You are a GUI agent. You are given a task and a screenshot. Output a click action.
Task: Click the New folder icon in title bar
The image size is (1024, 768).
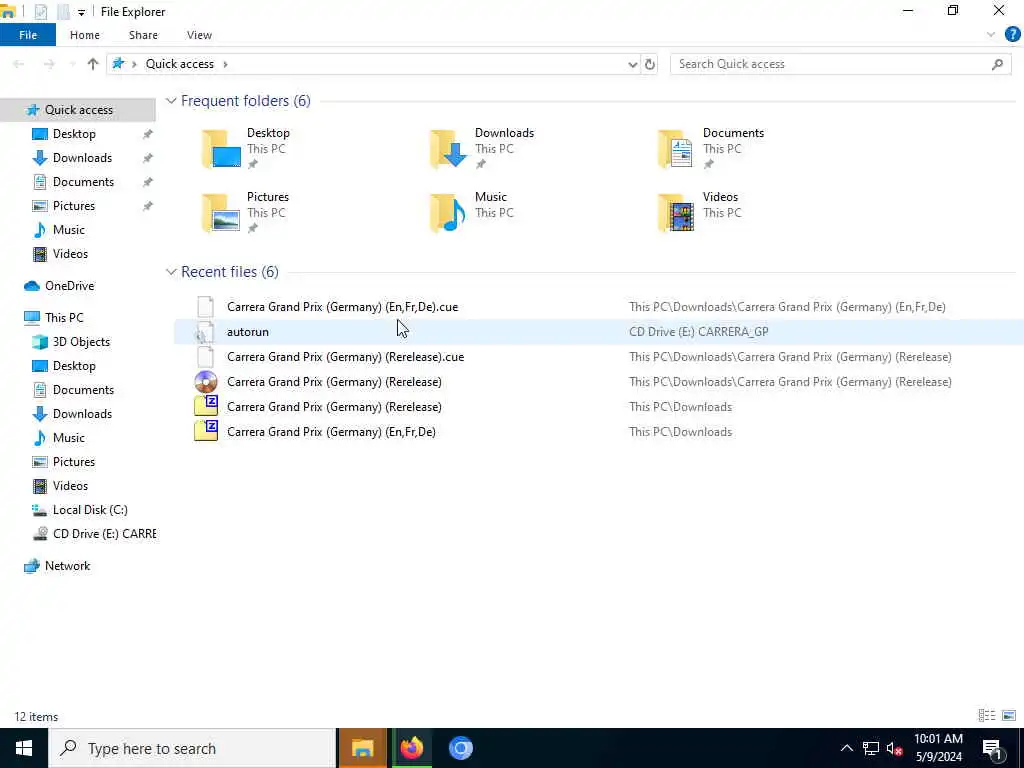coord(63,11)
